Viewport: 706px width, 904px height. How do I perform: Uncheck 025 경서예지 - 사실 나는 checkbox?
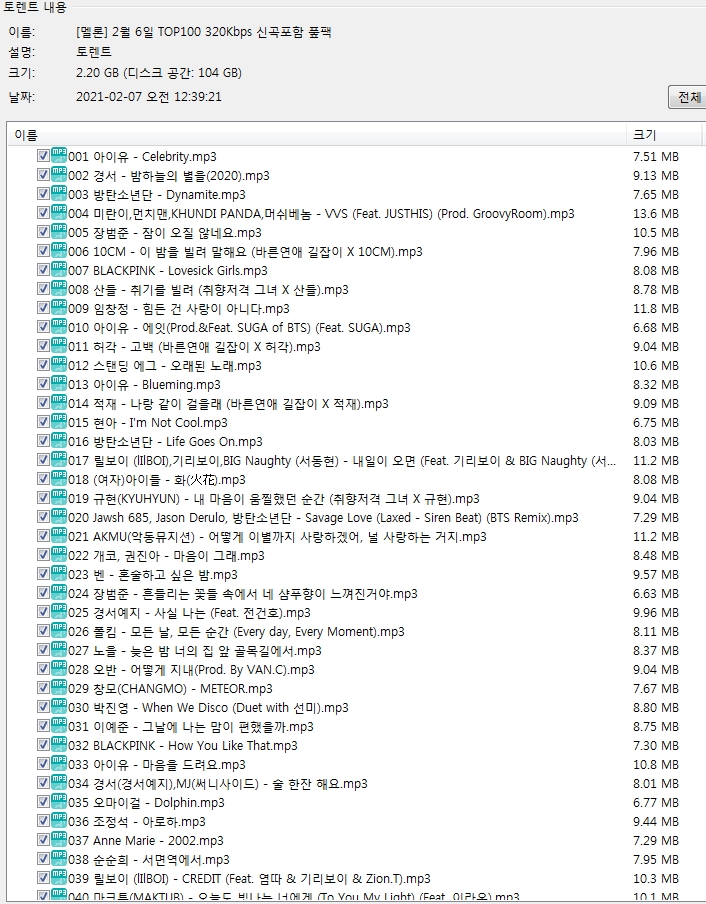click(x=43, y=613)
